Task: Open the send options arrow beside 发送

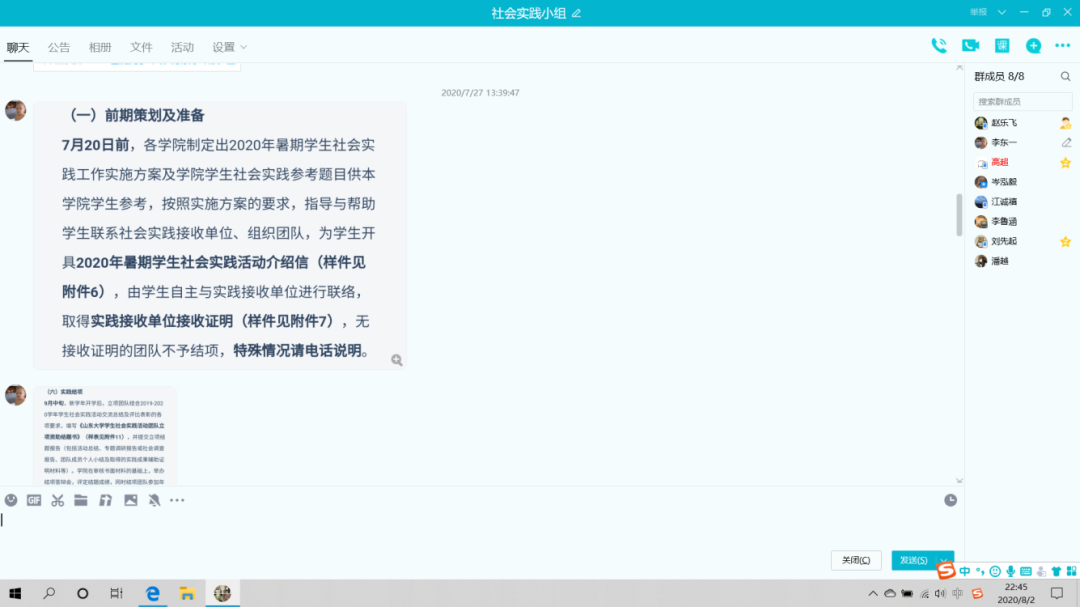Action: pyautogui.click(x=944, y=560)
